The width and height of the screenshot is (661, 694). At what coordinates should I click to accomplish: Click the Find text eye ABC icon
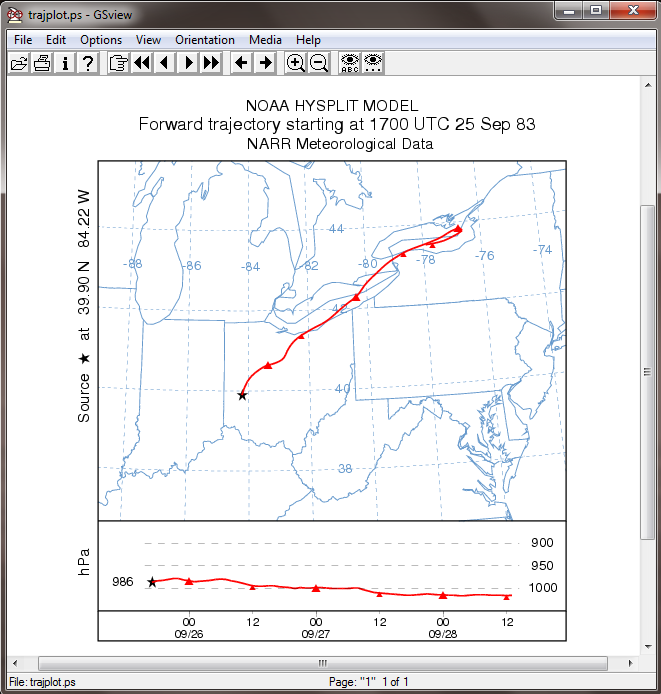350,63
